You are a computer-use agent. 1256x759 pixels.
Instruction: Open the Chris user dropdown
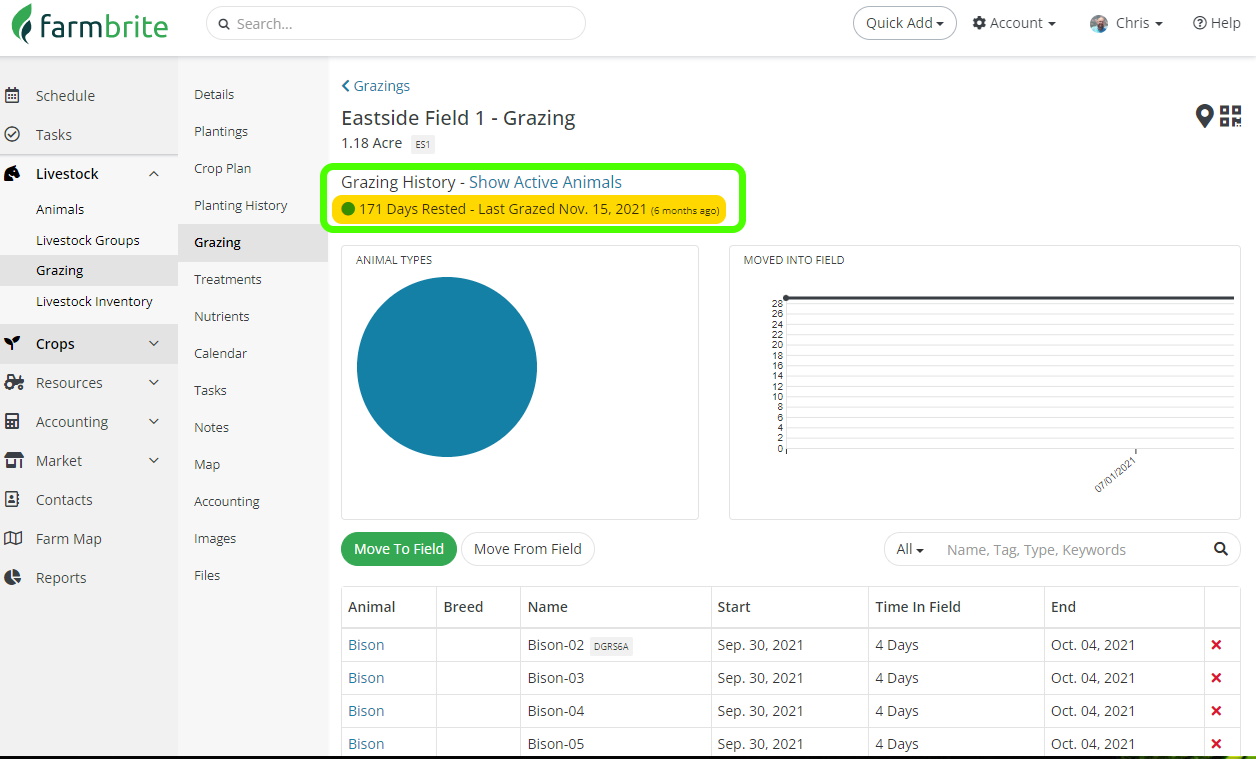(x=1126, y=23)
